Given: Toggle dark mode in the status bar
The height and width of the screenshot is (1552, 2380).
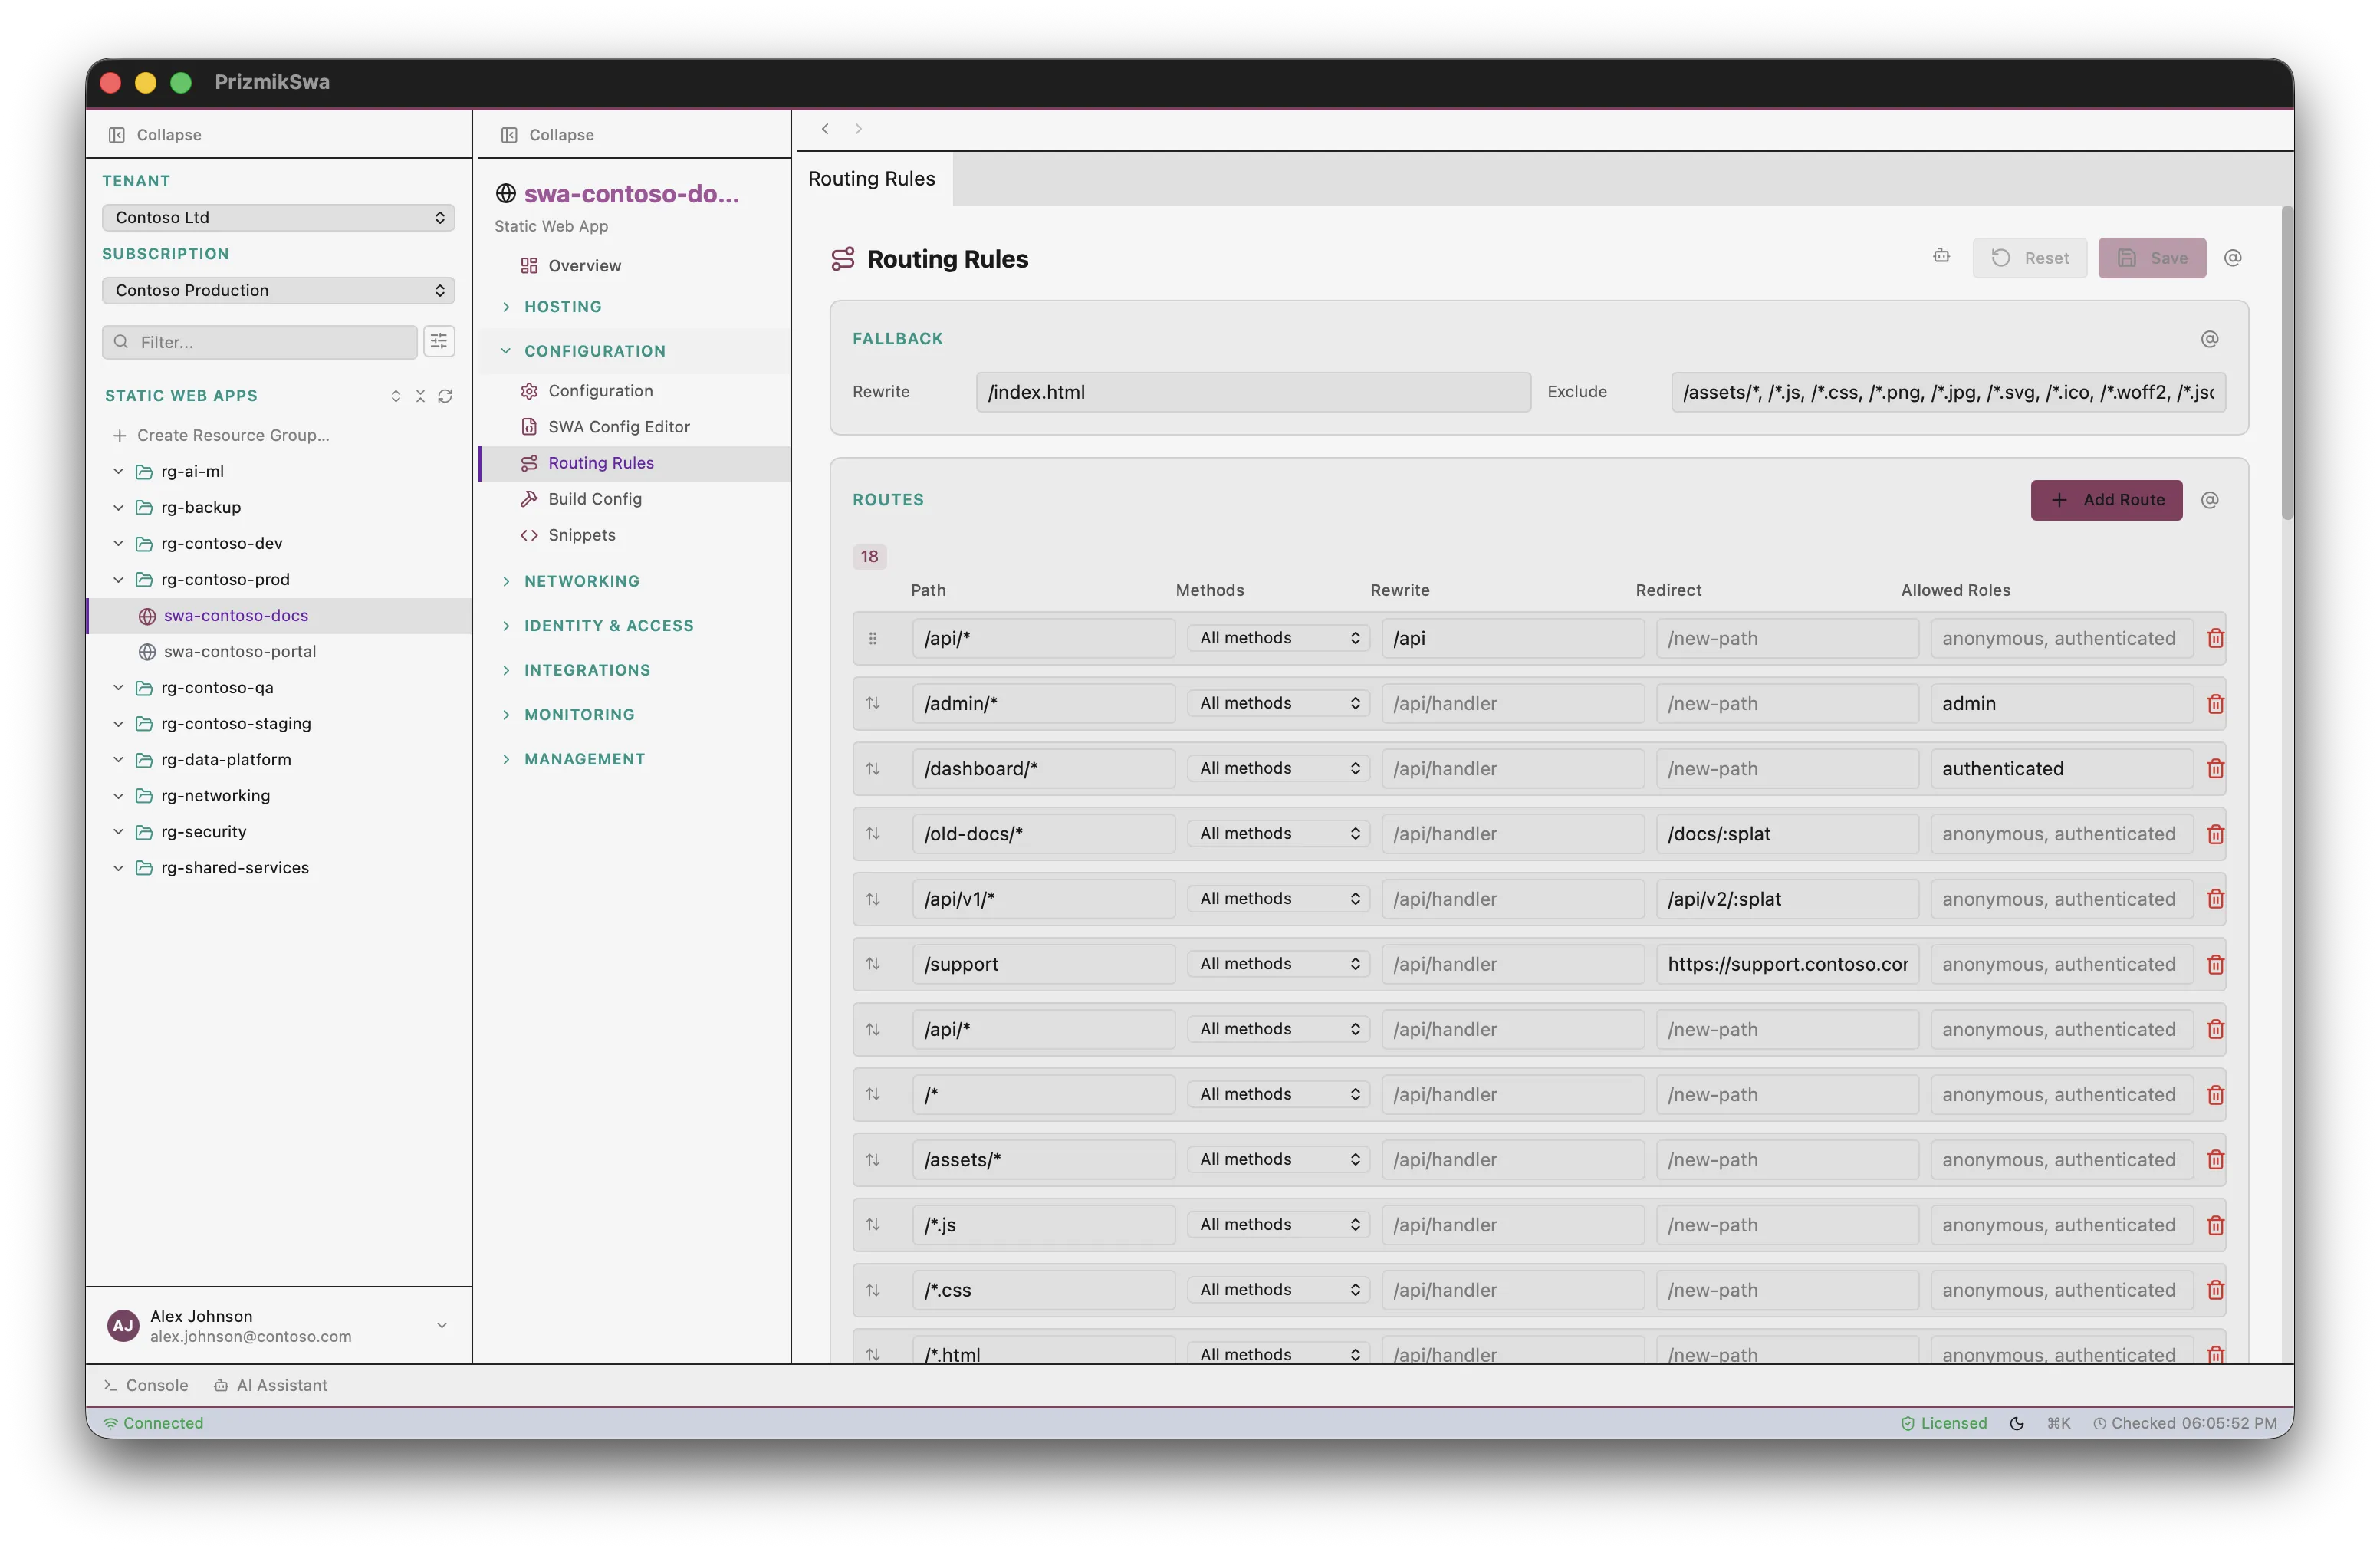Looking at the screenshot, I should pos(2017,1422).
